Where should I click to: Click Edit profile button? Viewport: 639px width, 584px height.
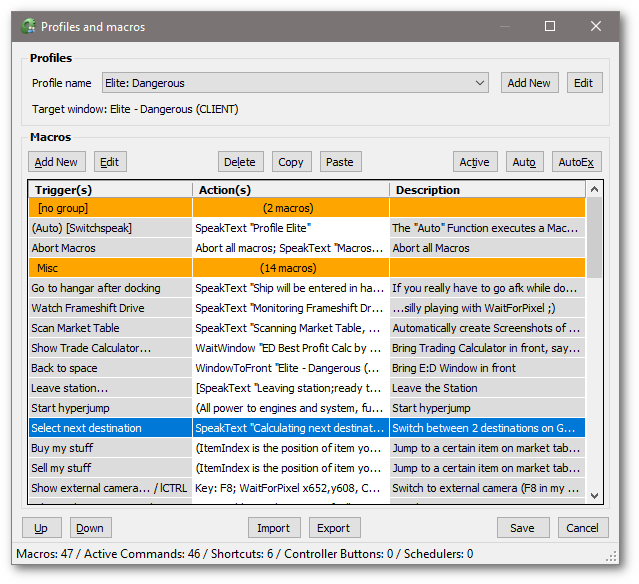[584, 83]
